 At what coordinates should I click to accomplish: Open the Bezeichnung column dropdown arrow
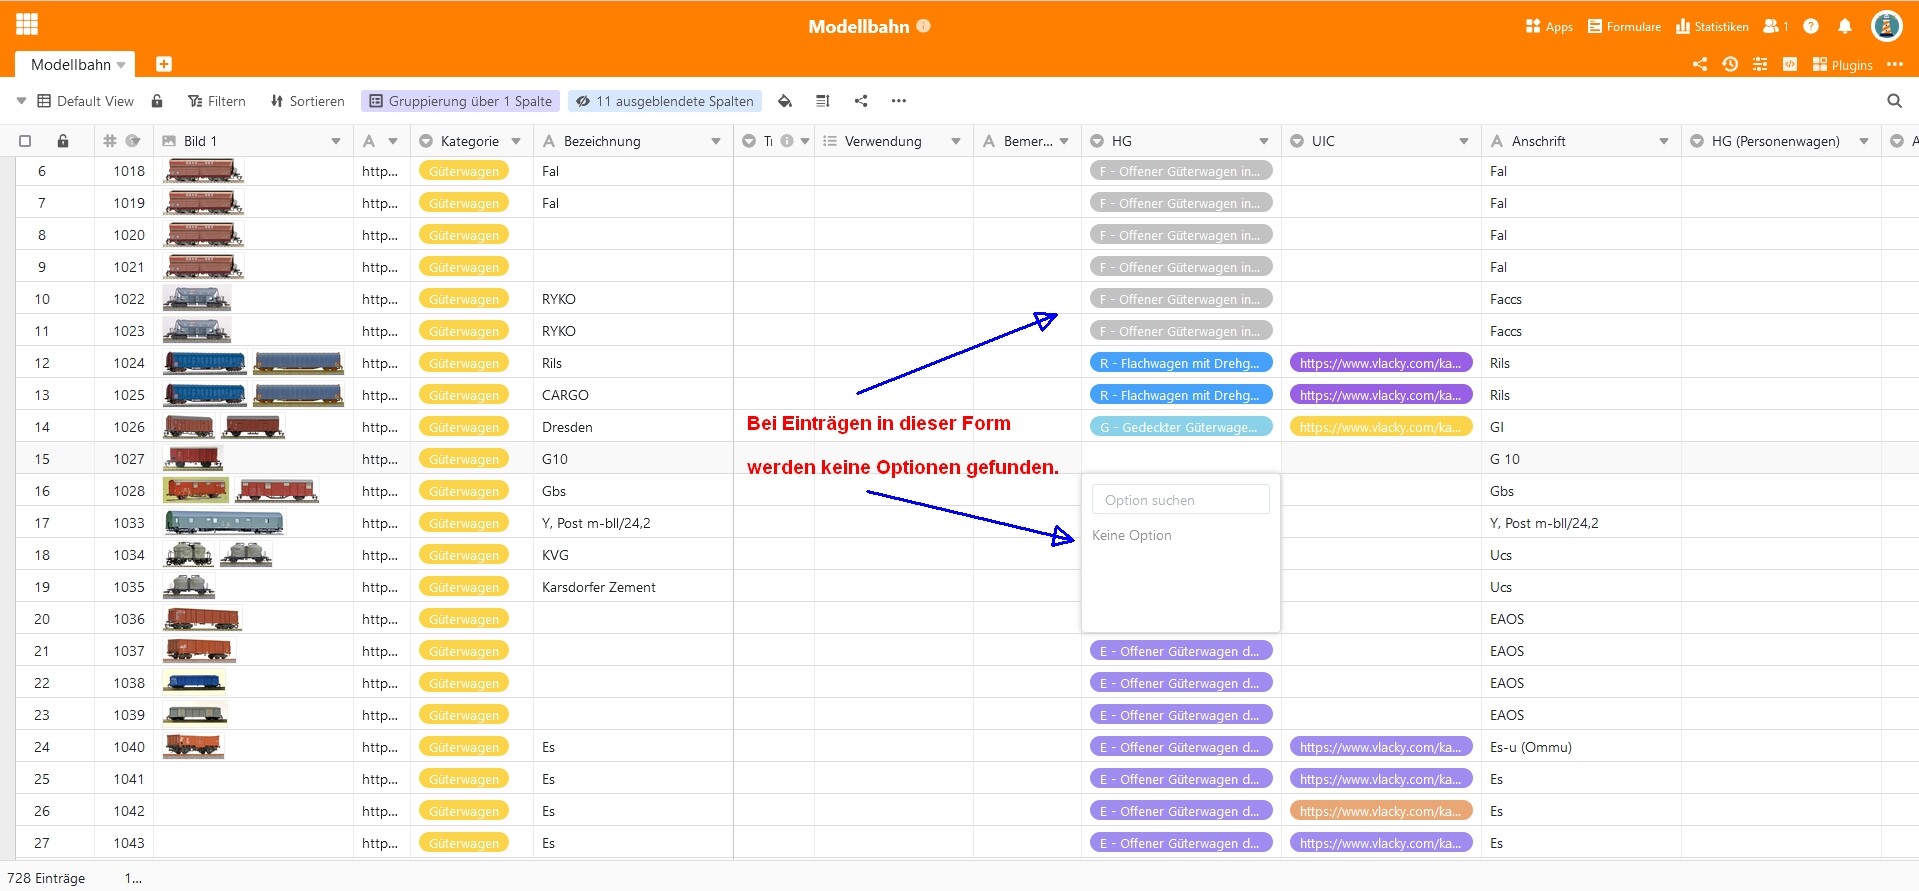click(x=716, y=141)
